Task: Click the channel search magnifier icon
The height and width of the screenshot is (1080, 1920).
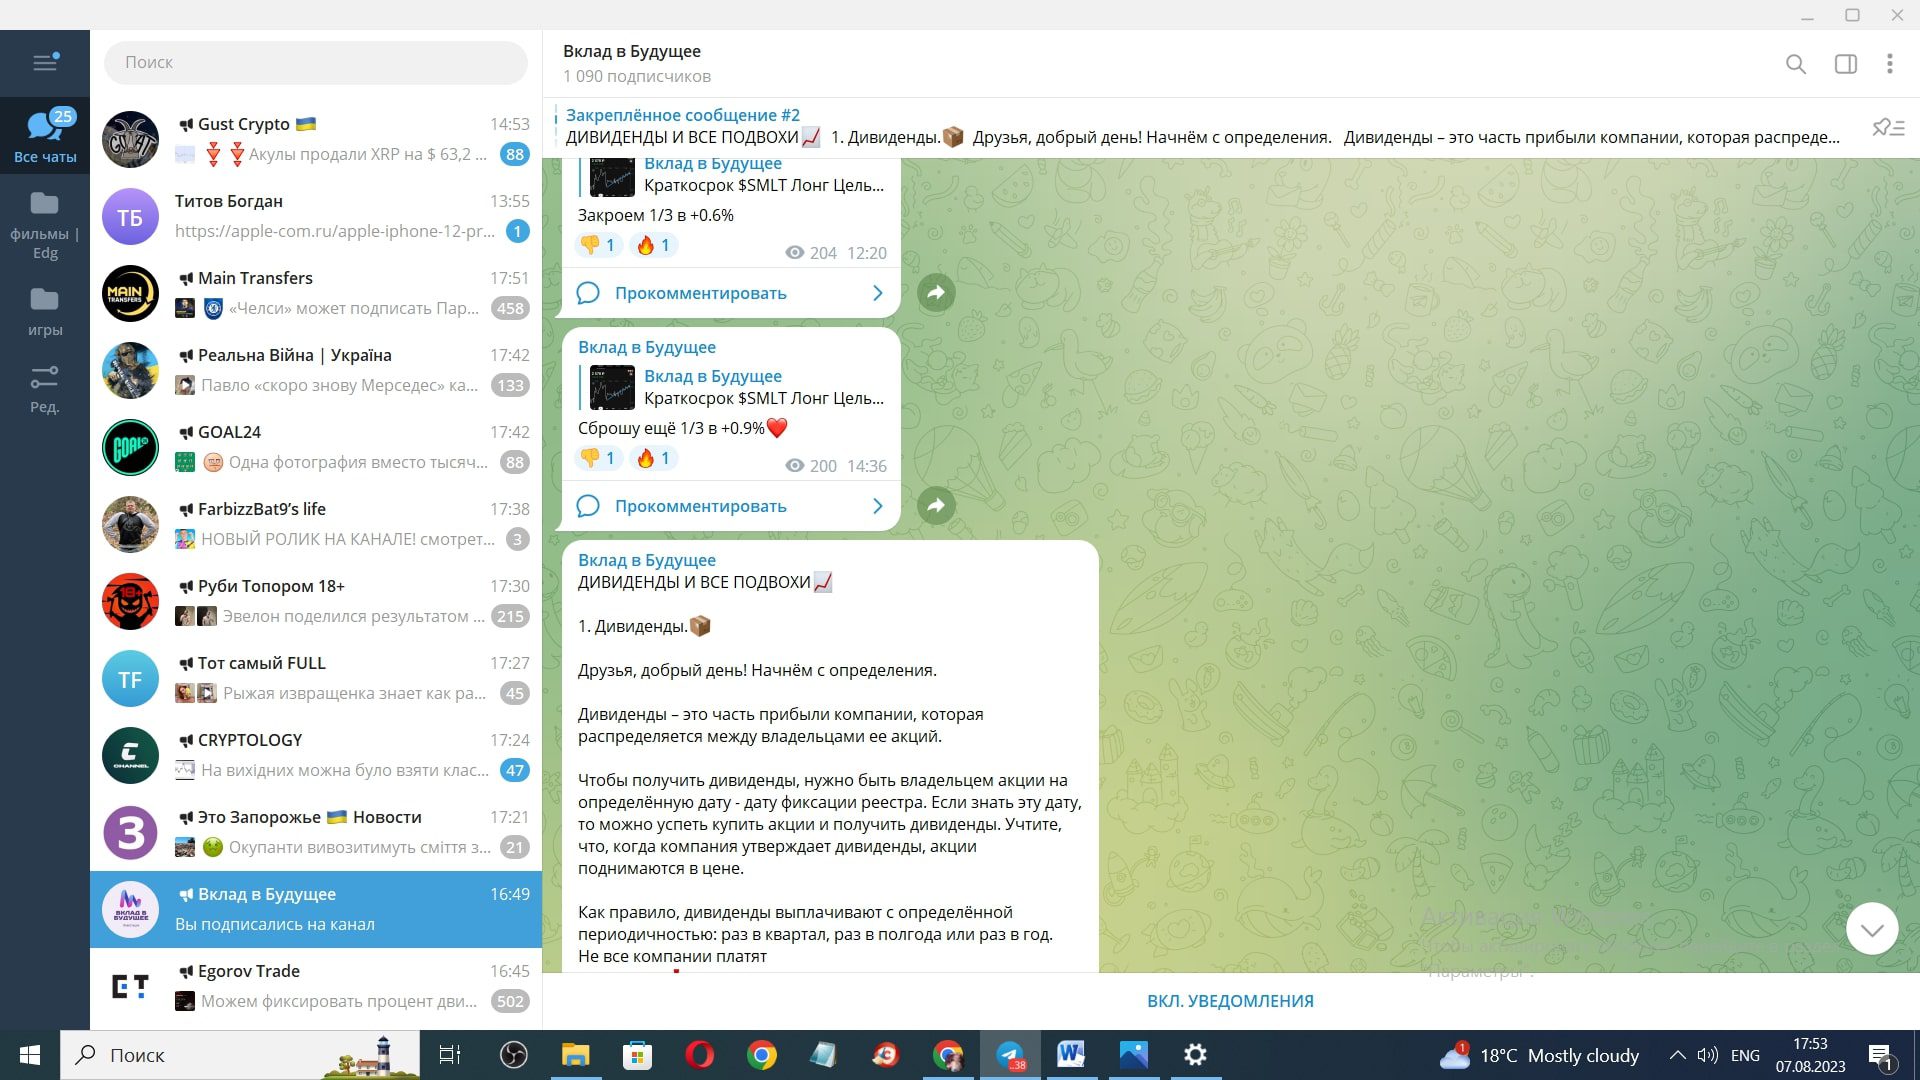Action: coord(1795,64)
